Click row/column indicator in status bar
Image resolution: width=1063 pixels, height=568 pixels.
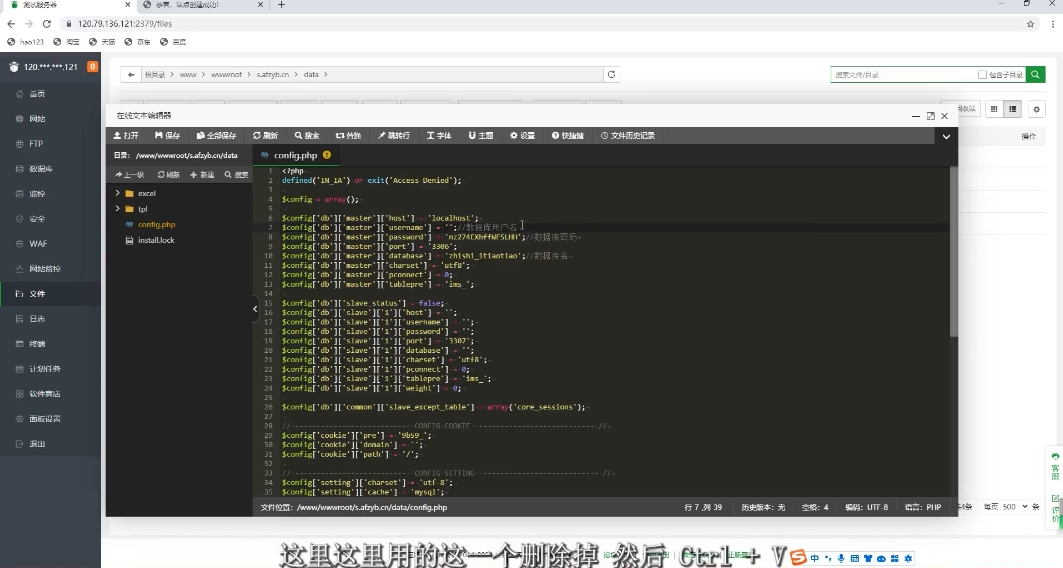[x=703, y=507]
